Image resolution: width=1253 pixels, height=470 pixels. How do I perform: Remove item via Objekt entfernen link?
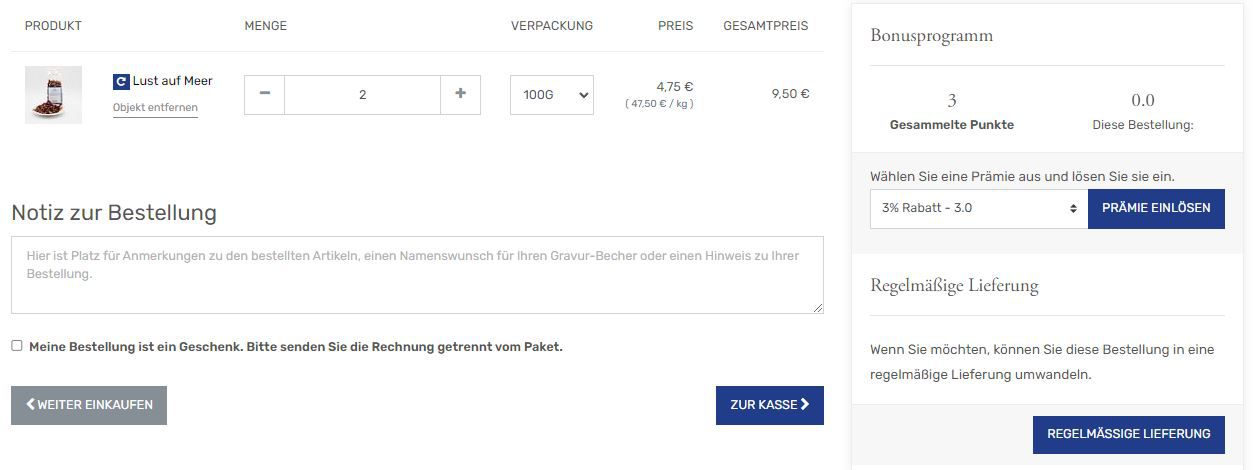tap(155, 107)
